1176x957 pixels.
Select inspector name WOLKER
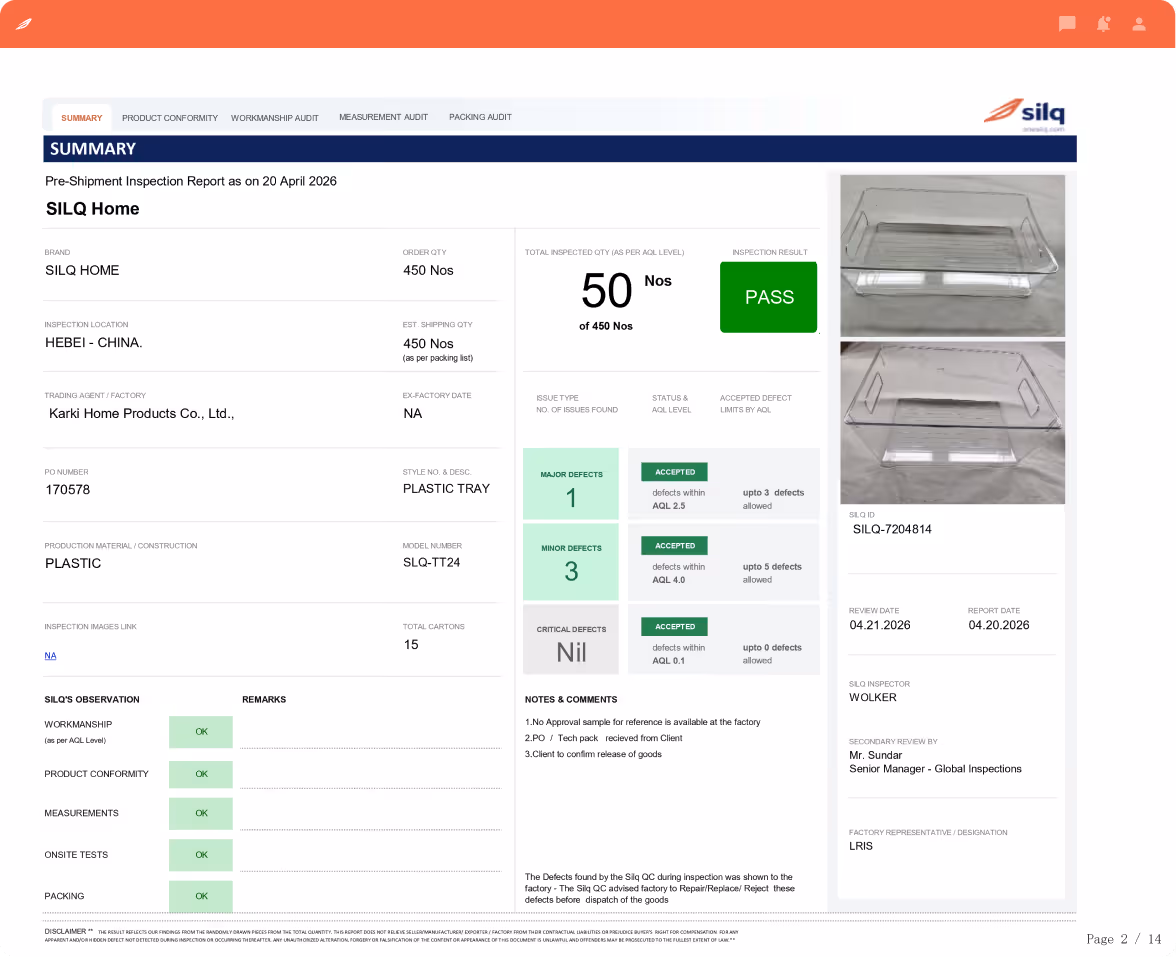click(873, 698)
